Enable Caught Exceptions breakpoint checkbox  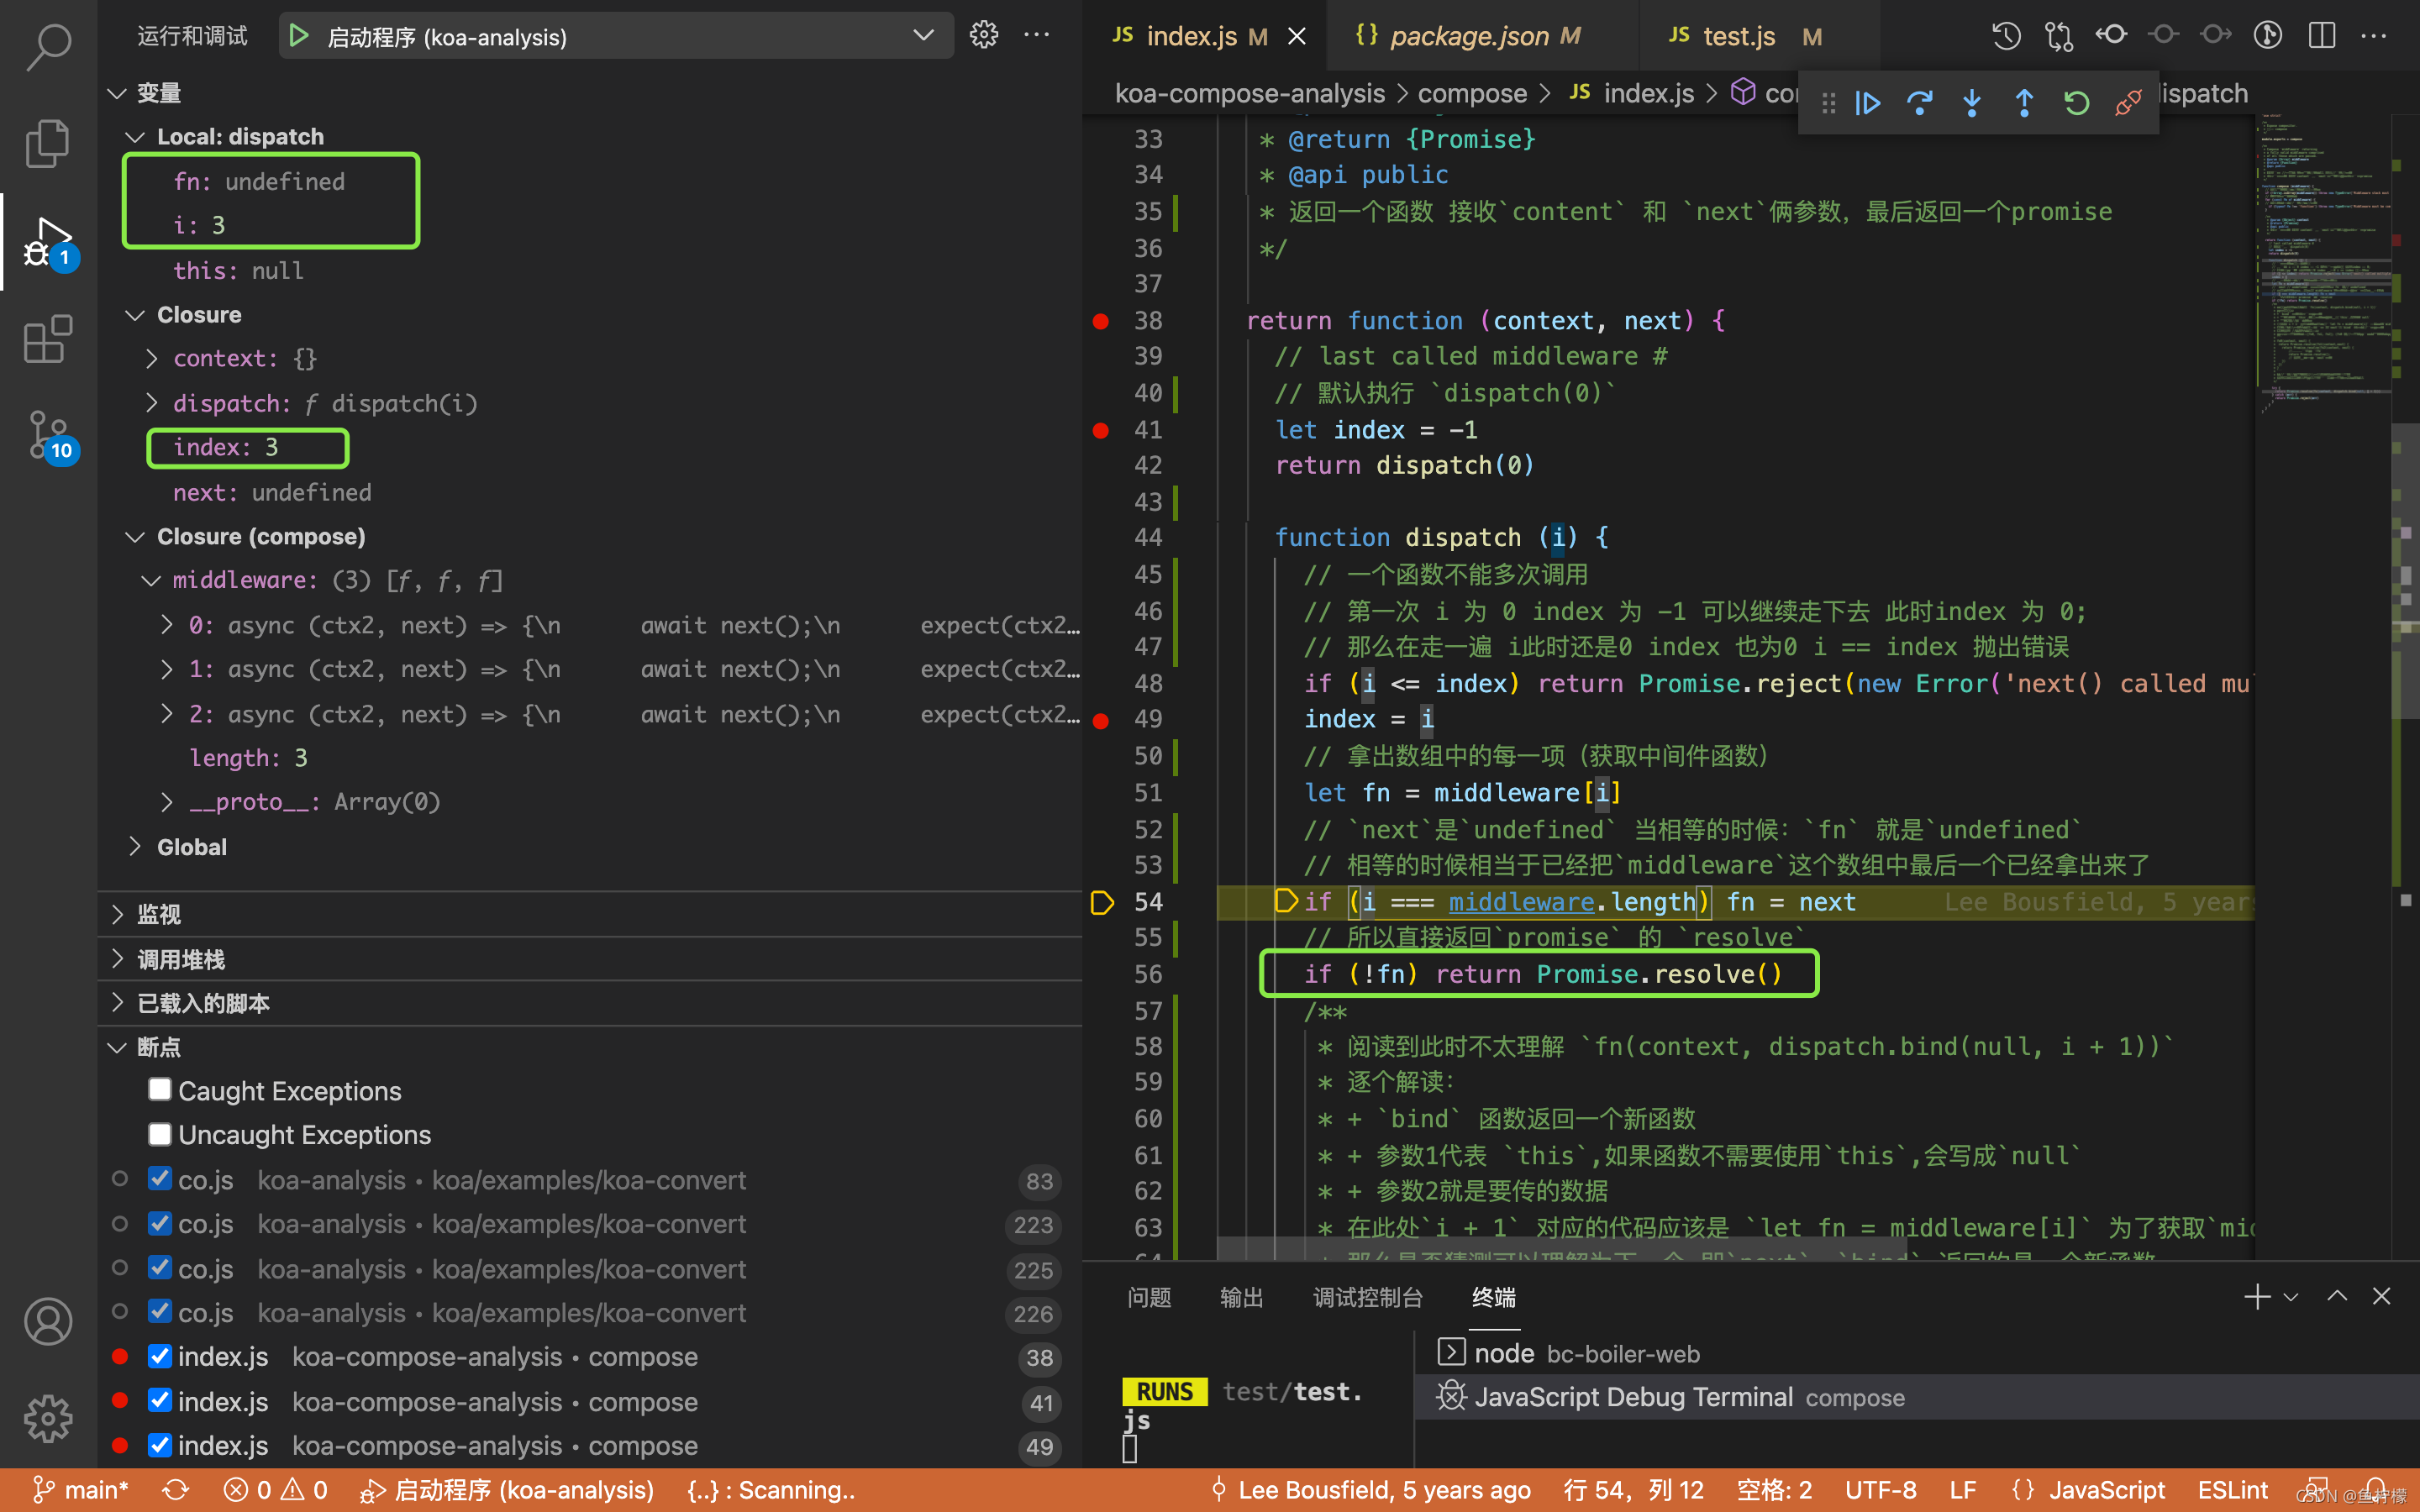160,1090
